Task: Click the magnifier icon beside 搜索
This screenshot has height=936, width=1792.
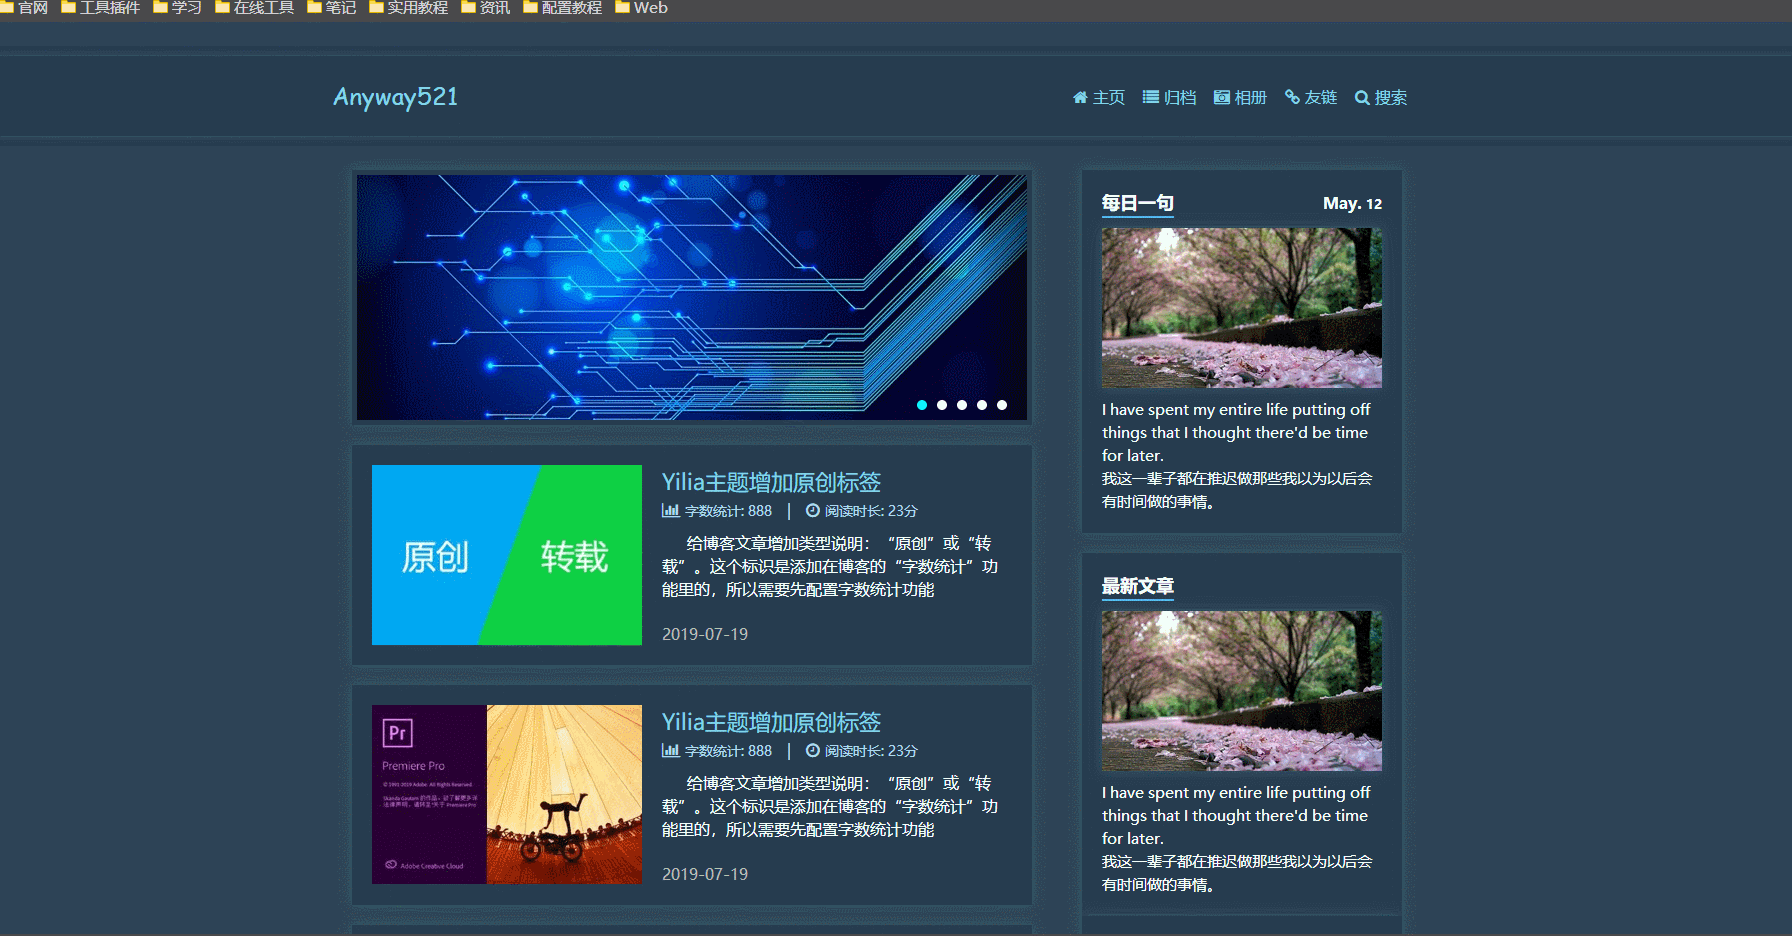Action: pos(1362,98)
